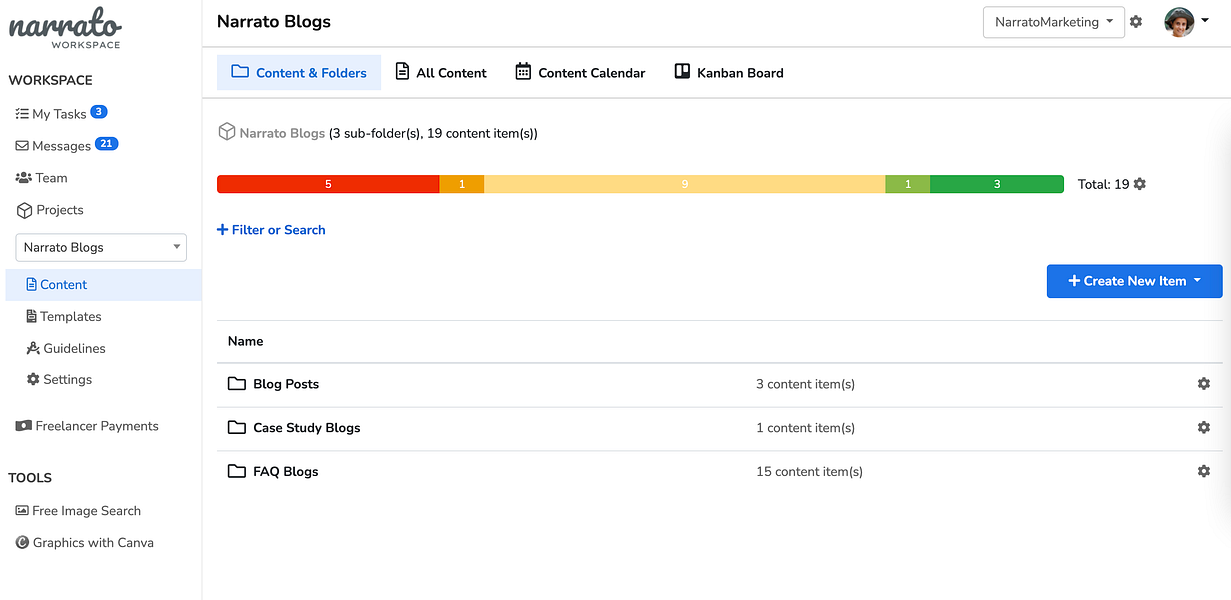Click the dark green status segment showing 3
Screen dimensions: 1231x600
coord(997,184)
